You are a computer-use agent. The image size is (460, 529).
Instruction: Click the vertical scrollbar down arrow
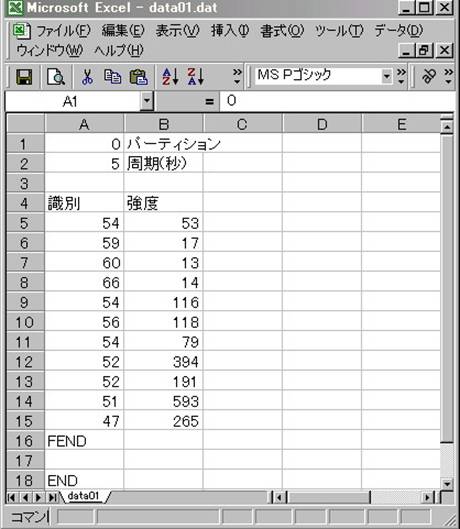(x=447, y=484)
